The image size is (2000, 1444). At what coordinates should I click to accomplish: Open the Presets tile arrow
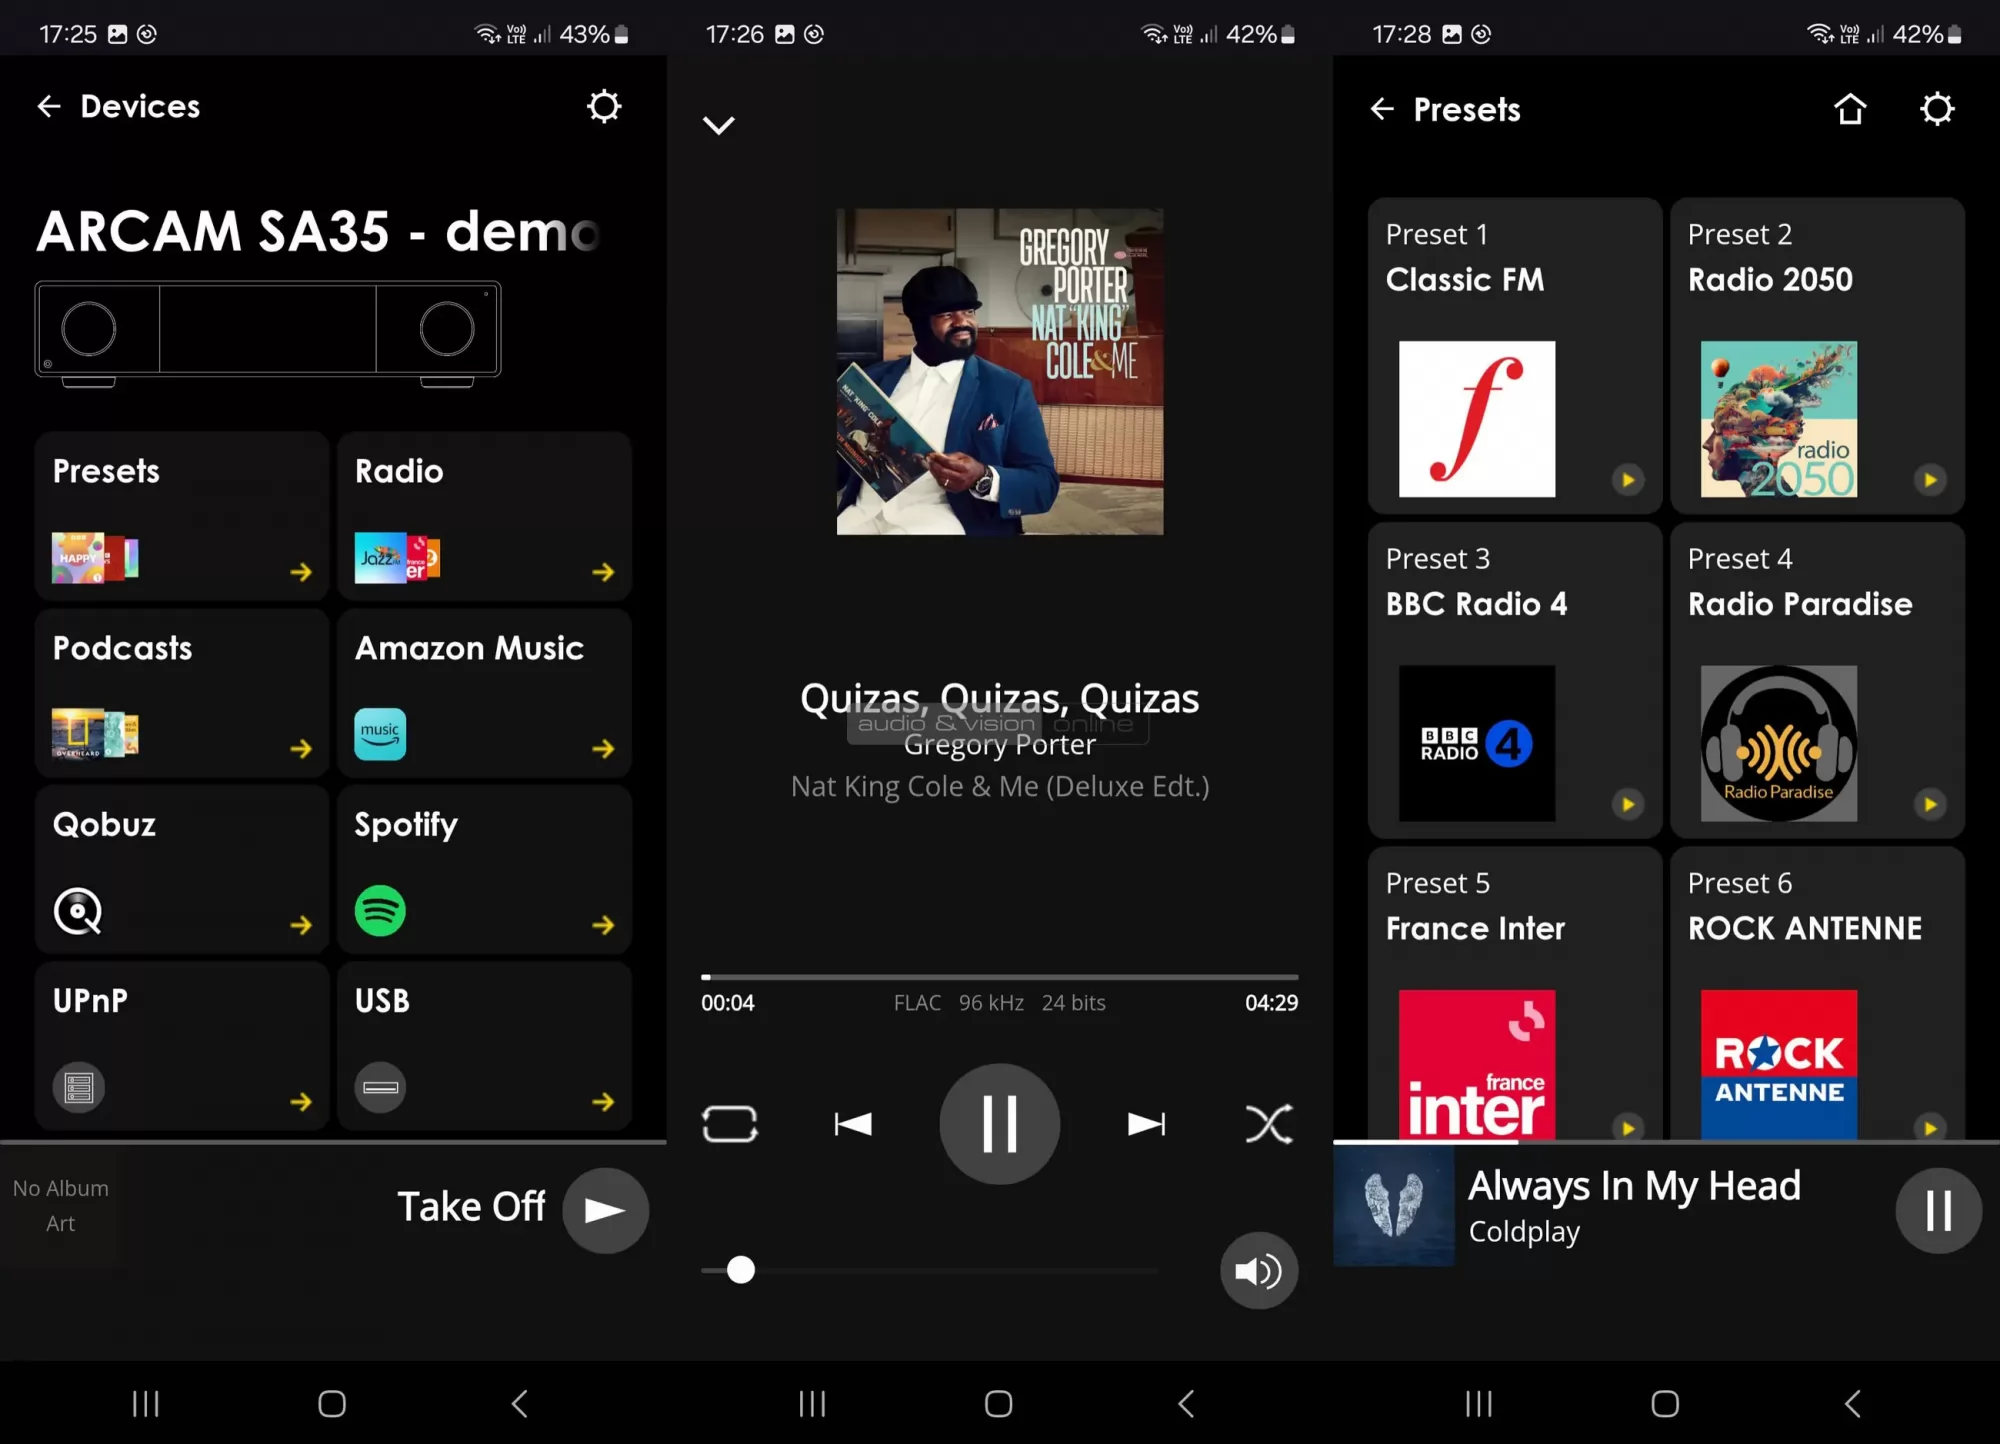[301, 572]
